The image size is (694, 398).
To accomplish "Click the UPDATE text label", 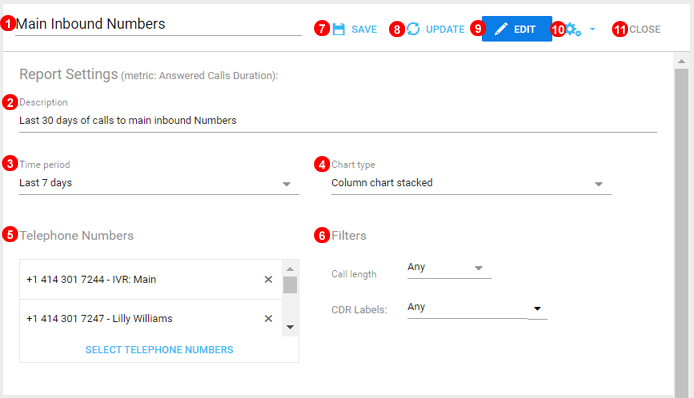I will pyautogui.click(x=445, y=29).
